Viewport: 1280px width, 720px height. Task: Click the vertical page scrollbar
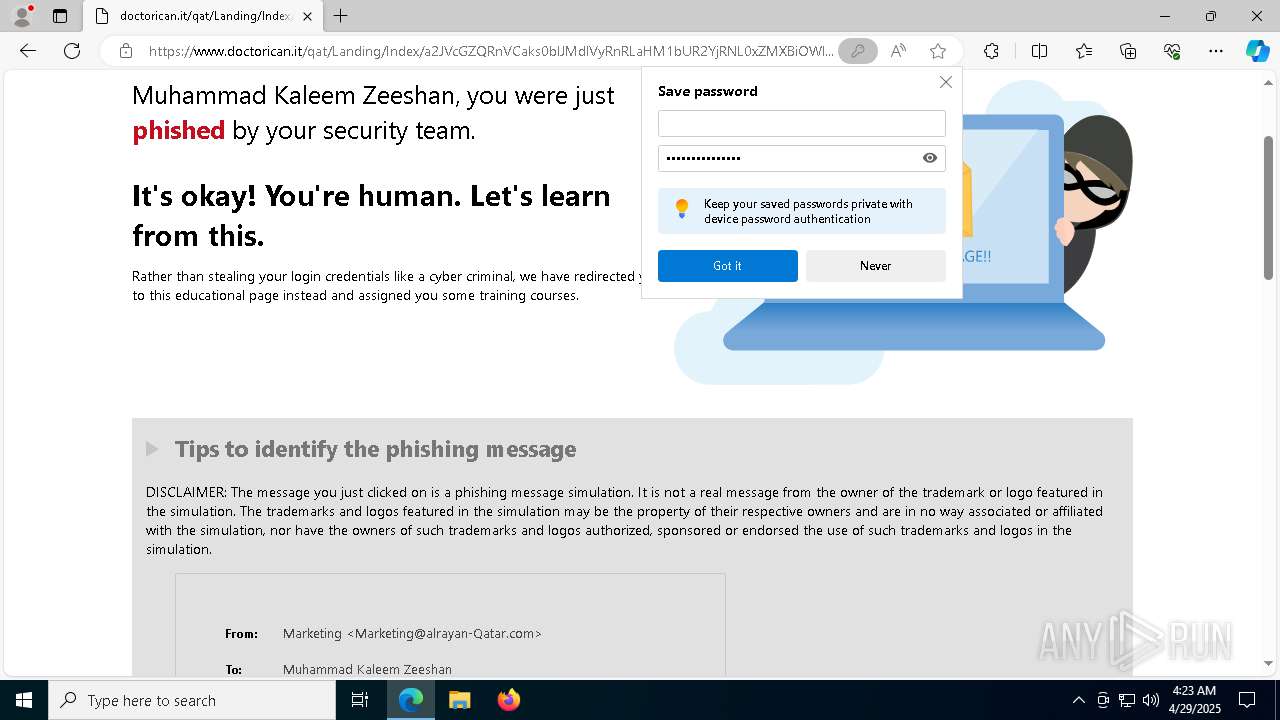(x=1268, y=206)
